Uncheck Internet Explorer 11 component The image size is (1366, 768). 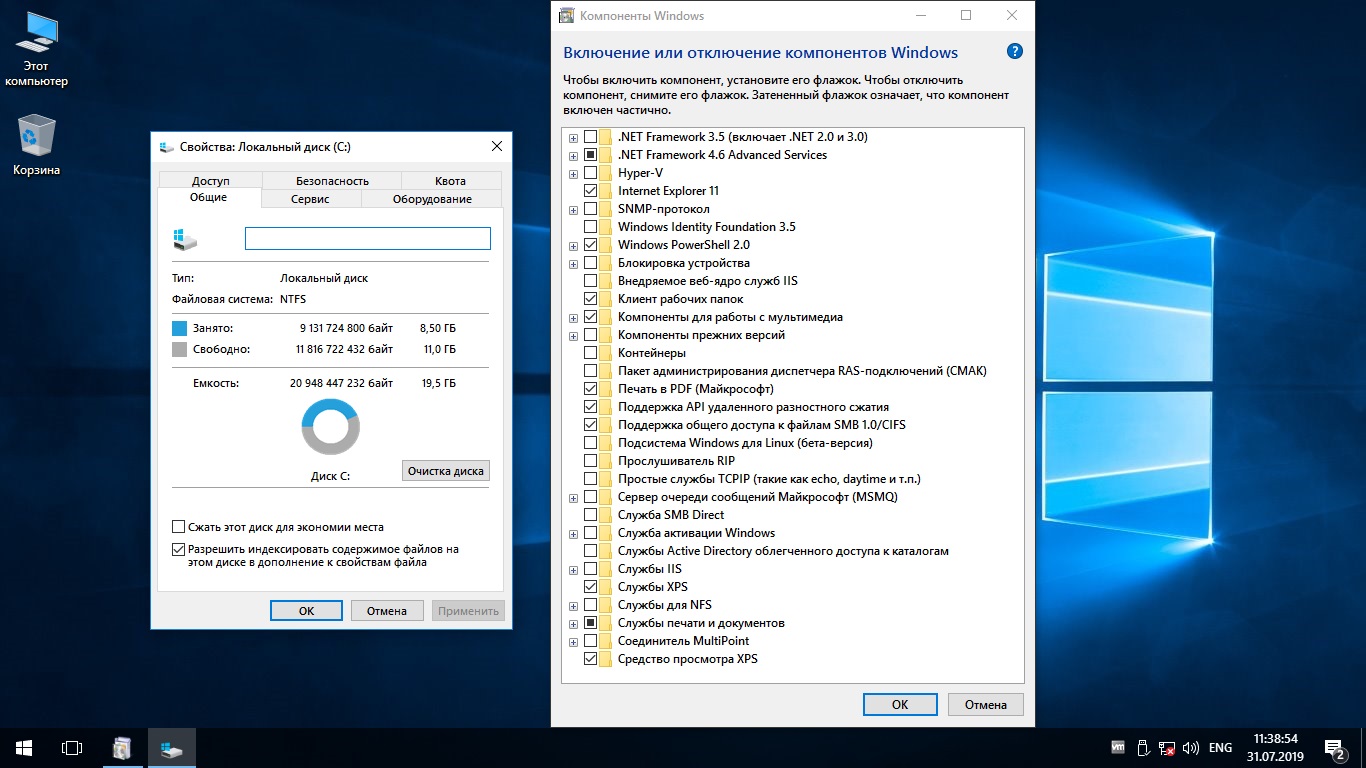point(591,191)
